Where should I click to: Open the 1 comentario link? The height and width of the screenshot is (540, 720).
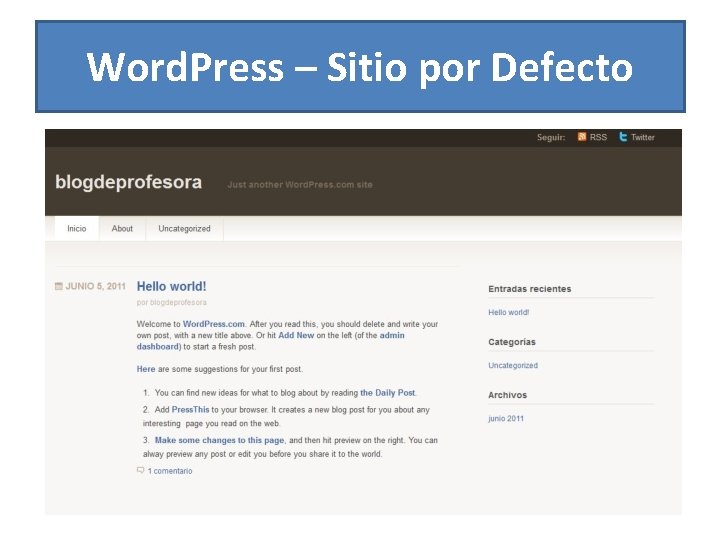pos(170,471)
